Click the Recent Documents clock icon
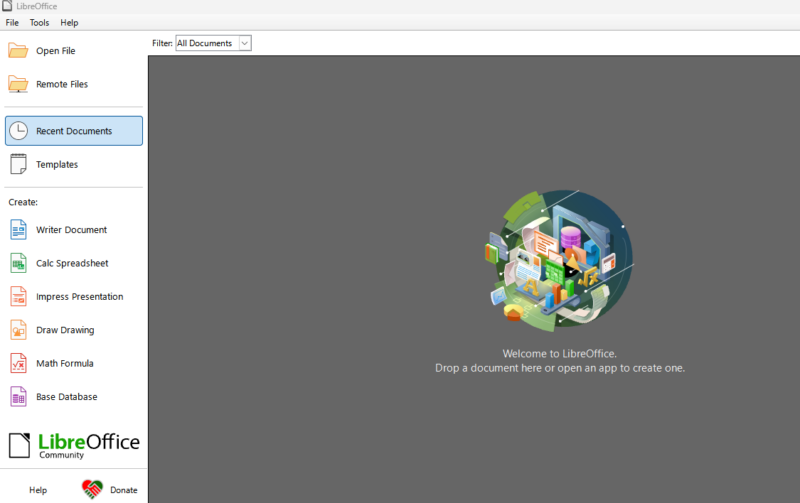Image resolution: width=800 pixels, height=503 pixels. click(x=18, y=131)
